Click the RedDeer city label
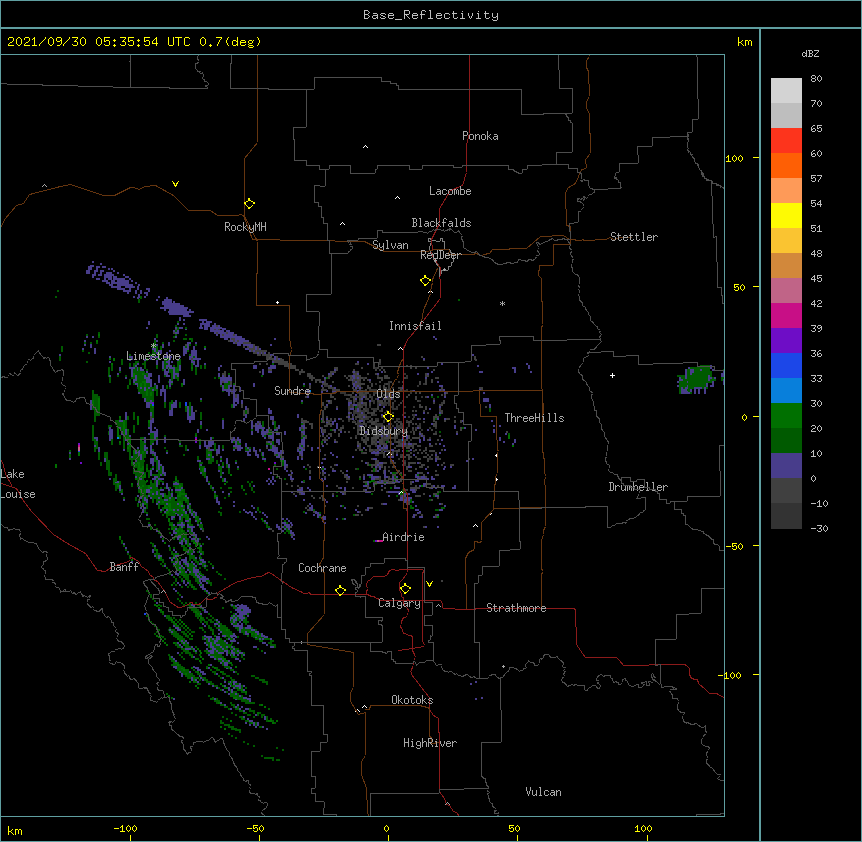The width and height of the screenshot is (862, 842). [x=440, y=255]
